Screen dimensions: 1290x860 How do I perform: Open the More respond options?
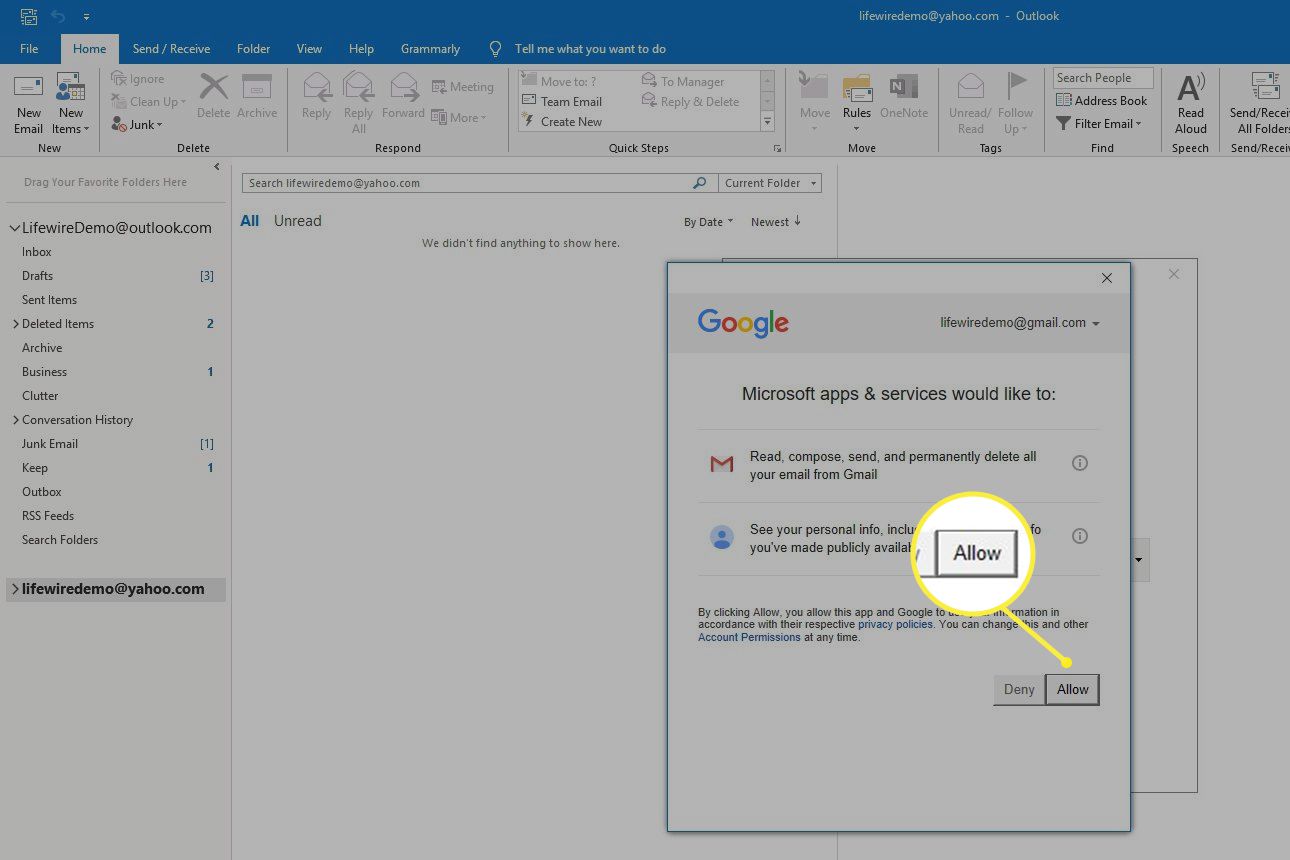pyautogui.click(x=459, y=117)
